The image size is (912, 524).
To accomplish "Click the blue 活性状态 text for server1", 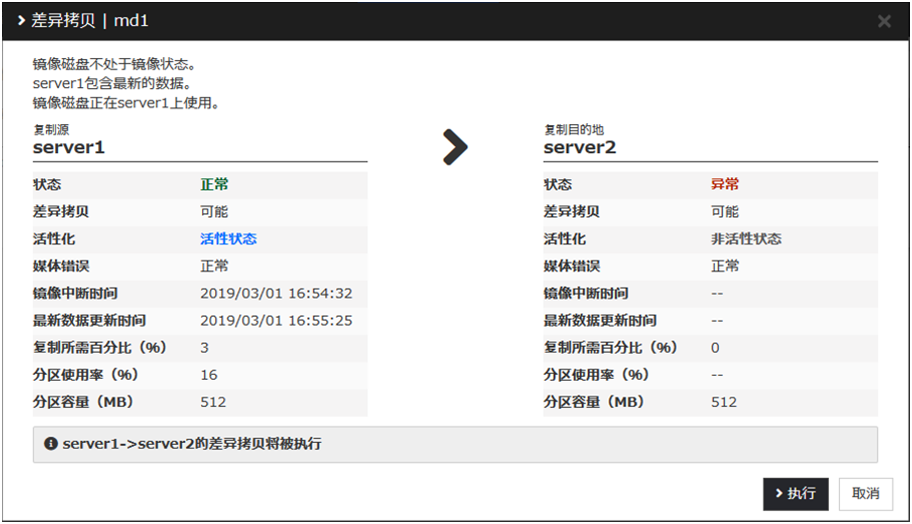I will tap(228, 239).
